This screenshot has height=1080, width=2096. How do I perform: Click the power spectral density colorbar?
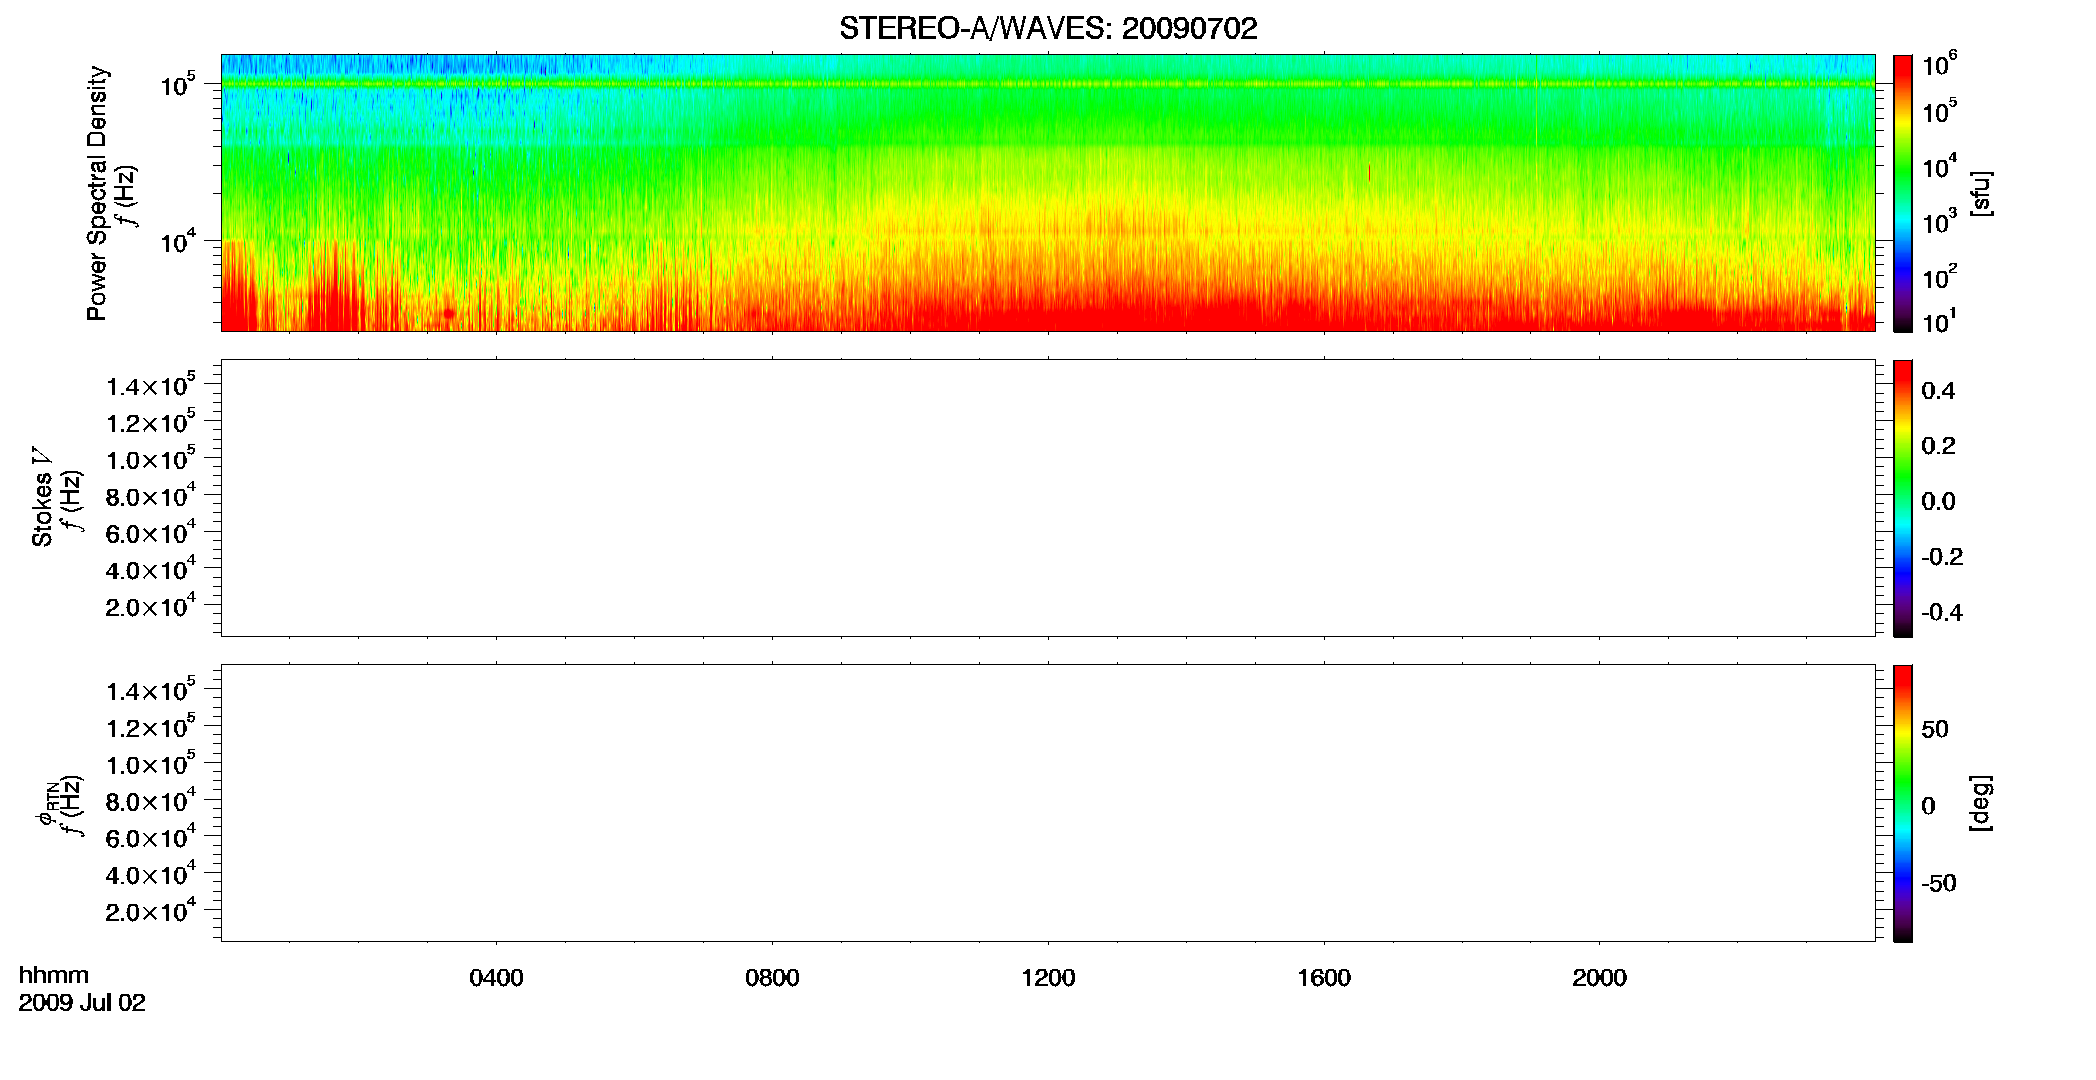click(x=1903, y=193)
